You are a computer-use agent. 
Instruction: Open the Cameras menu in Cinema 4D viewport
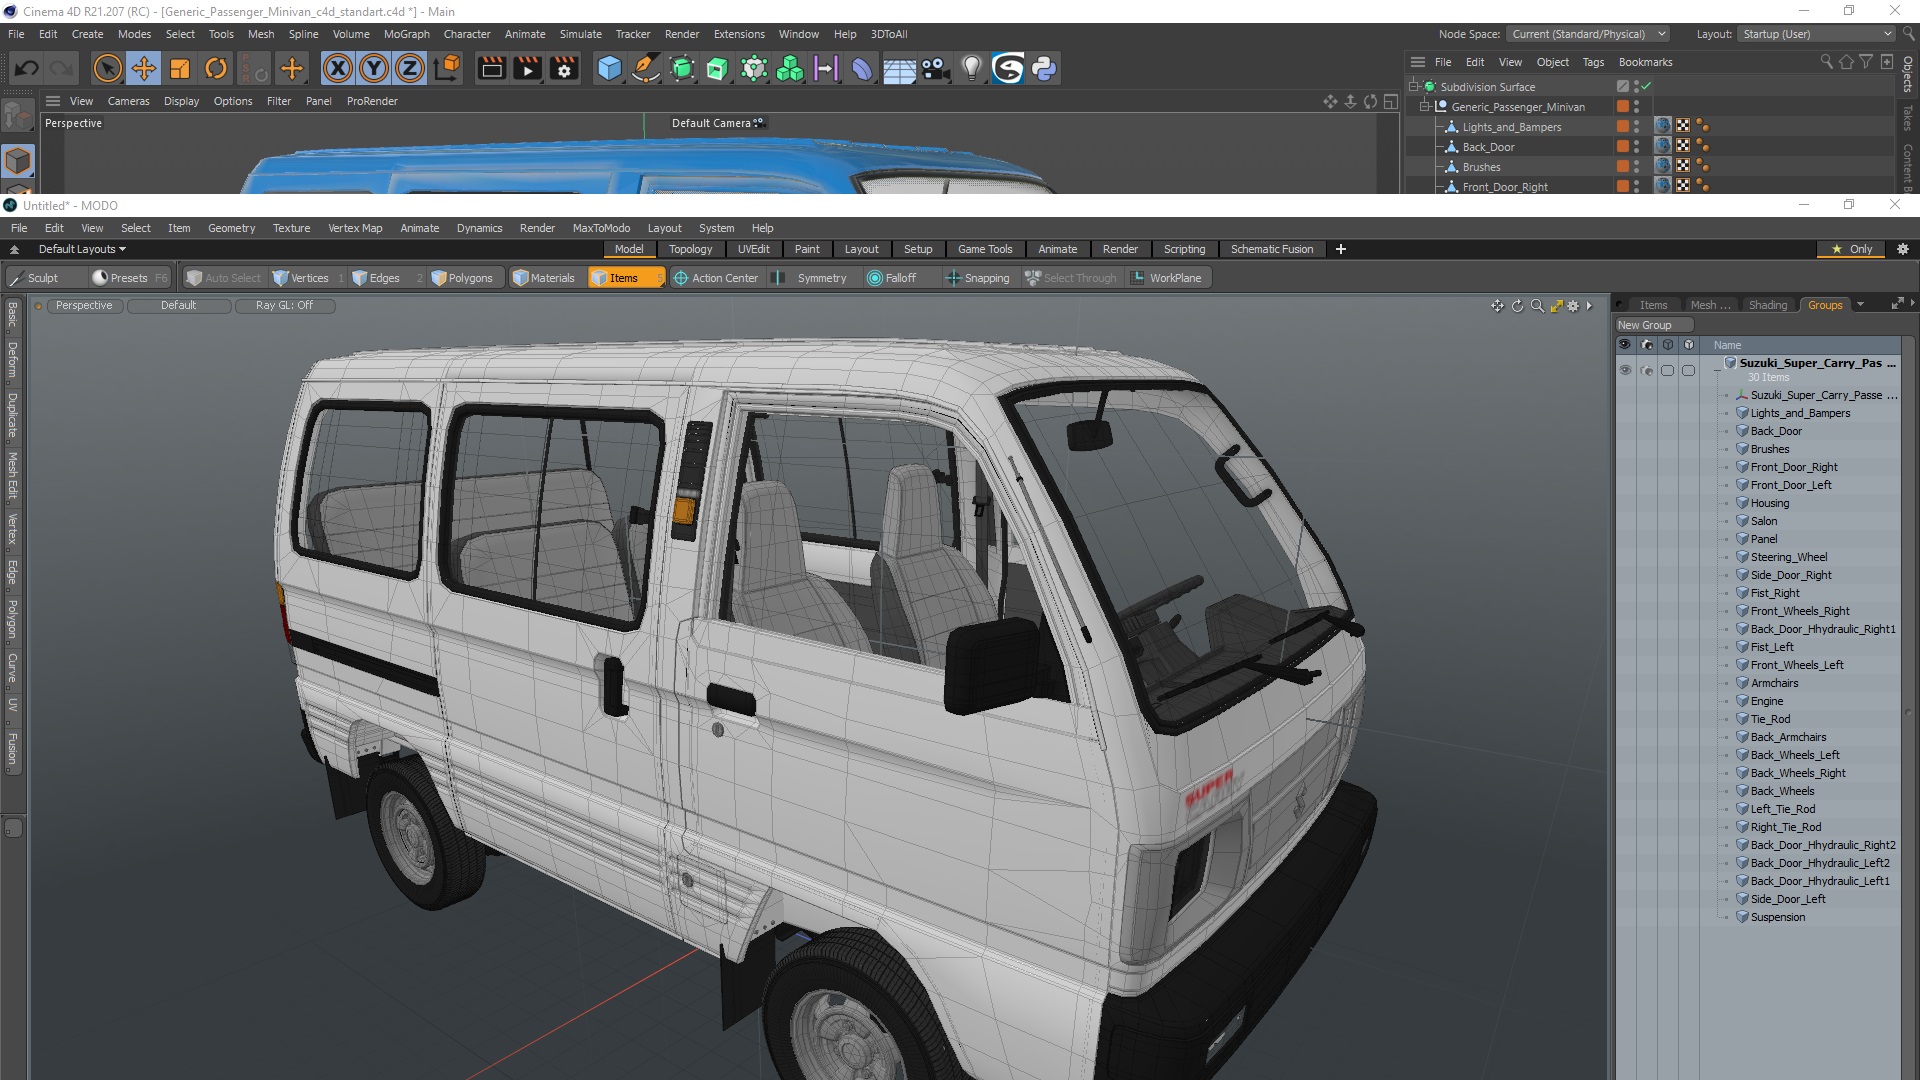point(128,101)
